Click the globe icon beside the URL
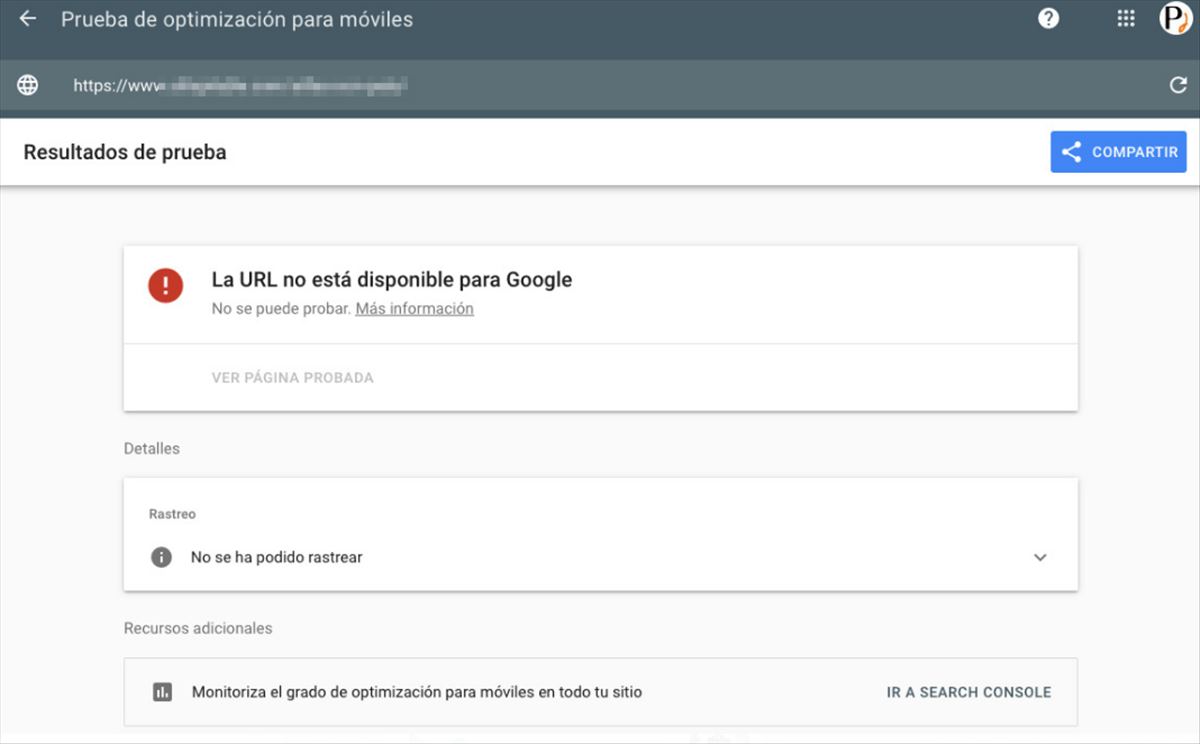The image size is (1200, 744). click(x=28, y=85)
